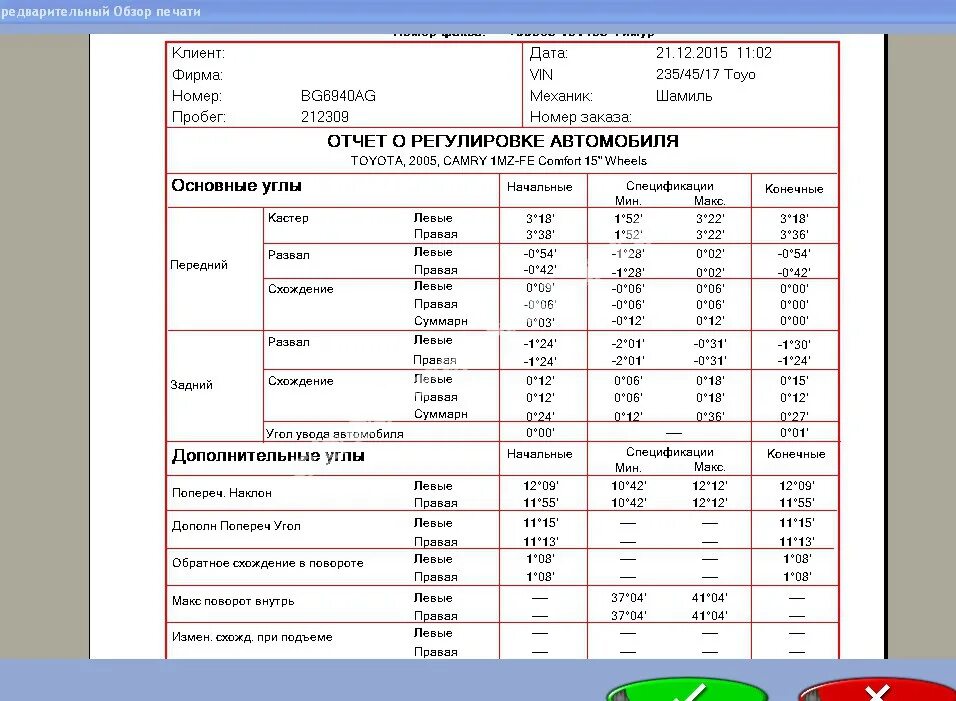Confirm printing with the green checkmark button

pos(687,690)
